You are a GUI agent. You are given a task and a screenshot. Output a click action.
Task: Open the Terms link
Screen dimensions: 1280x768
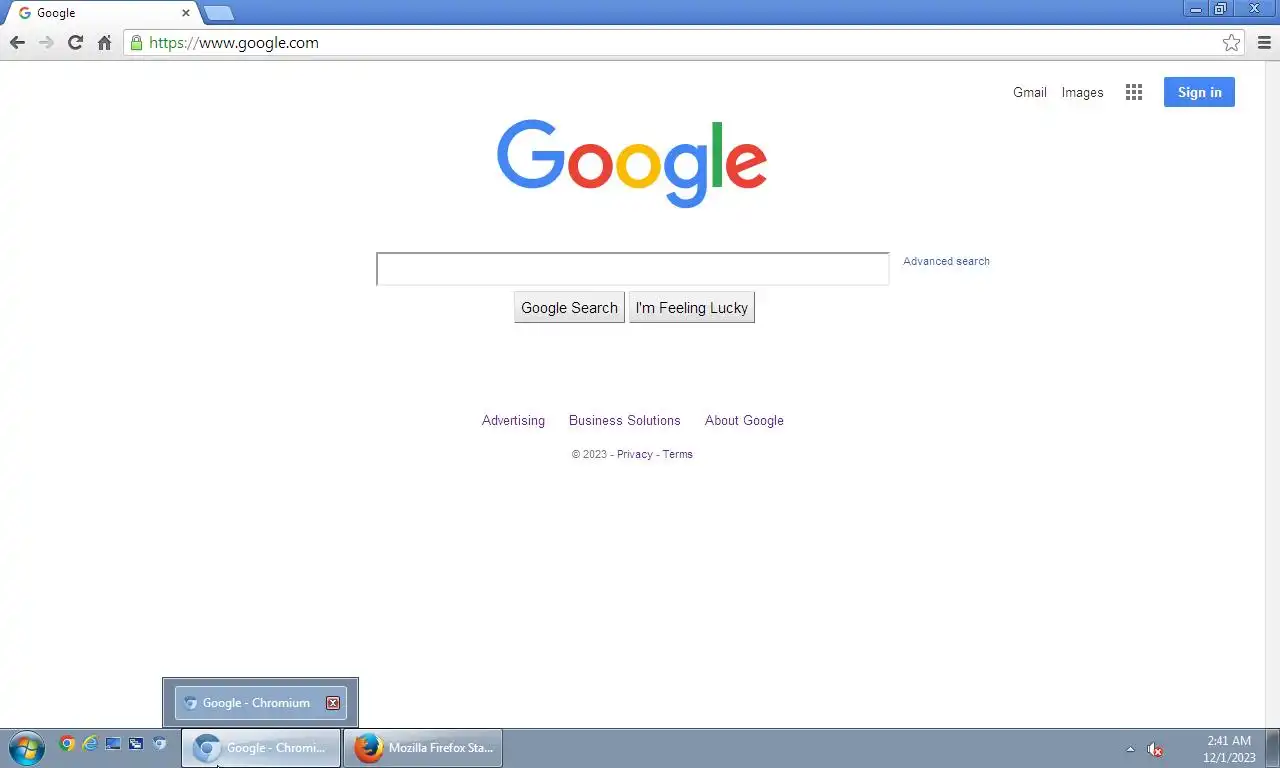click(677, 454)
